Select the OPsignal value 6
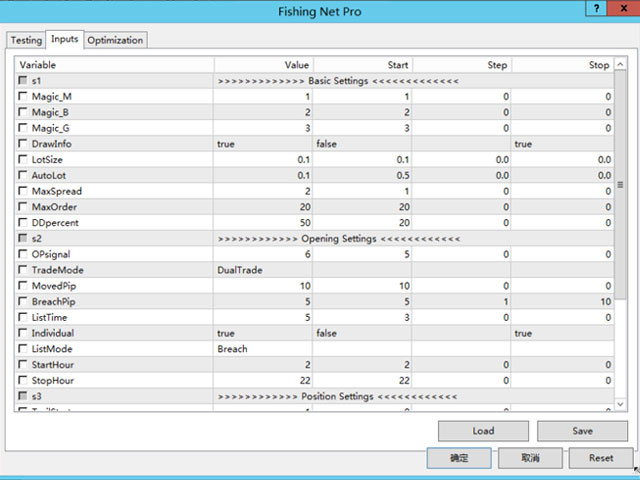Viewport: 640px width, 480px height. click(x=308, y=254)
